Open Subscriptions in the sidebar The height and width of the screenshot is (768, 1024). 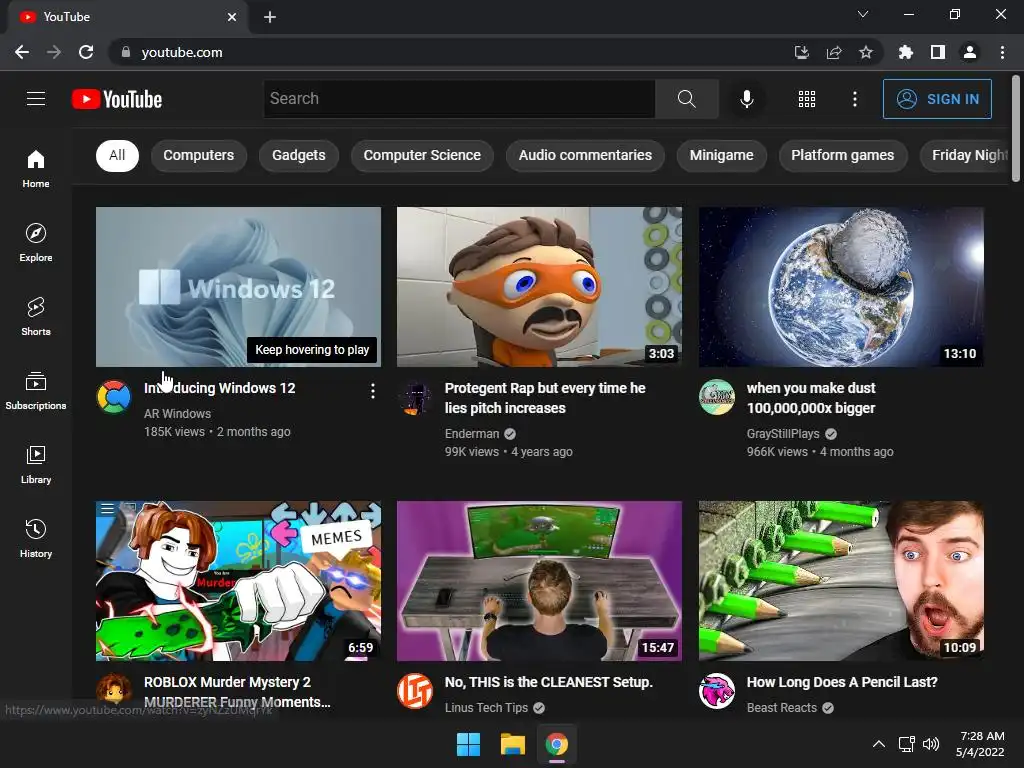pos(36,391)
